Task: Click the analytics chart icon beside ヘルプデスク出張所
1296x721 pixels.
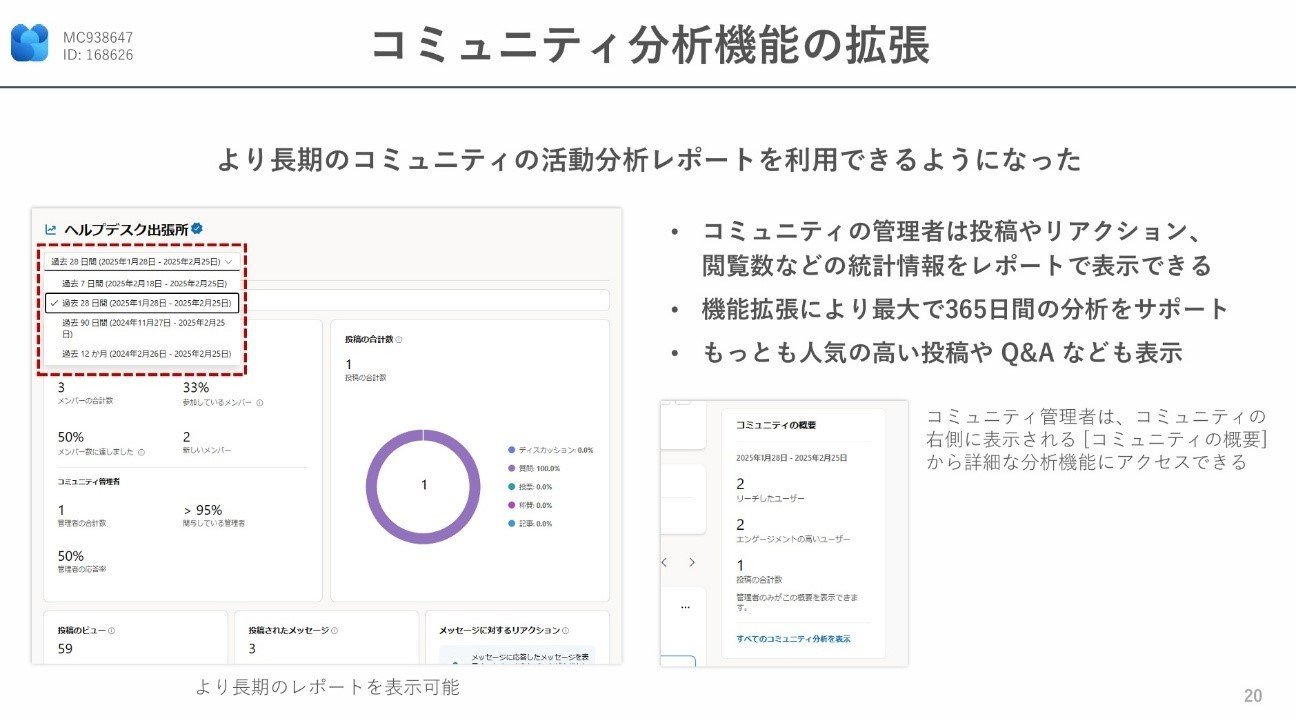Action: 52,229
